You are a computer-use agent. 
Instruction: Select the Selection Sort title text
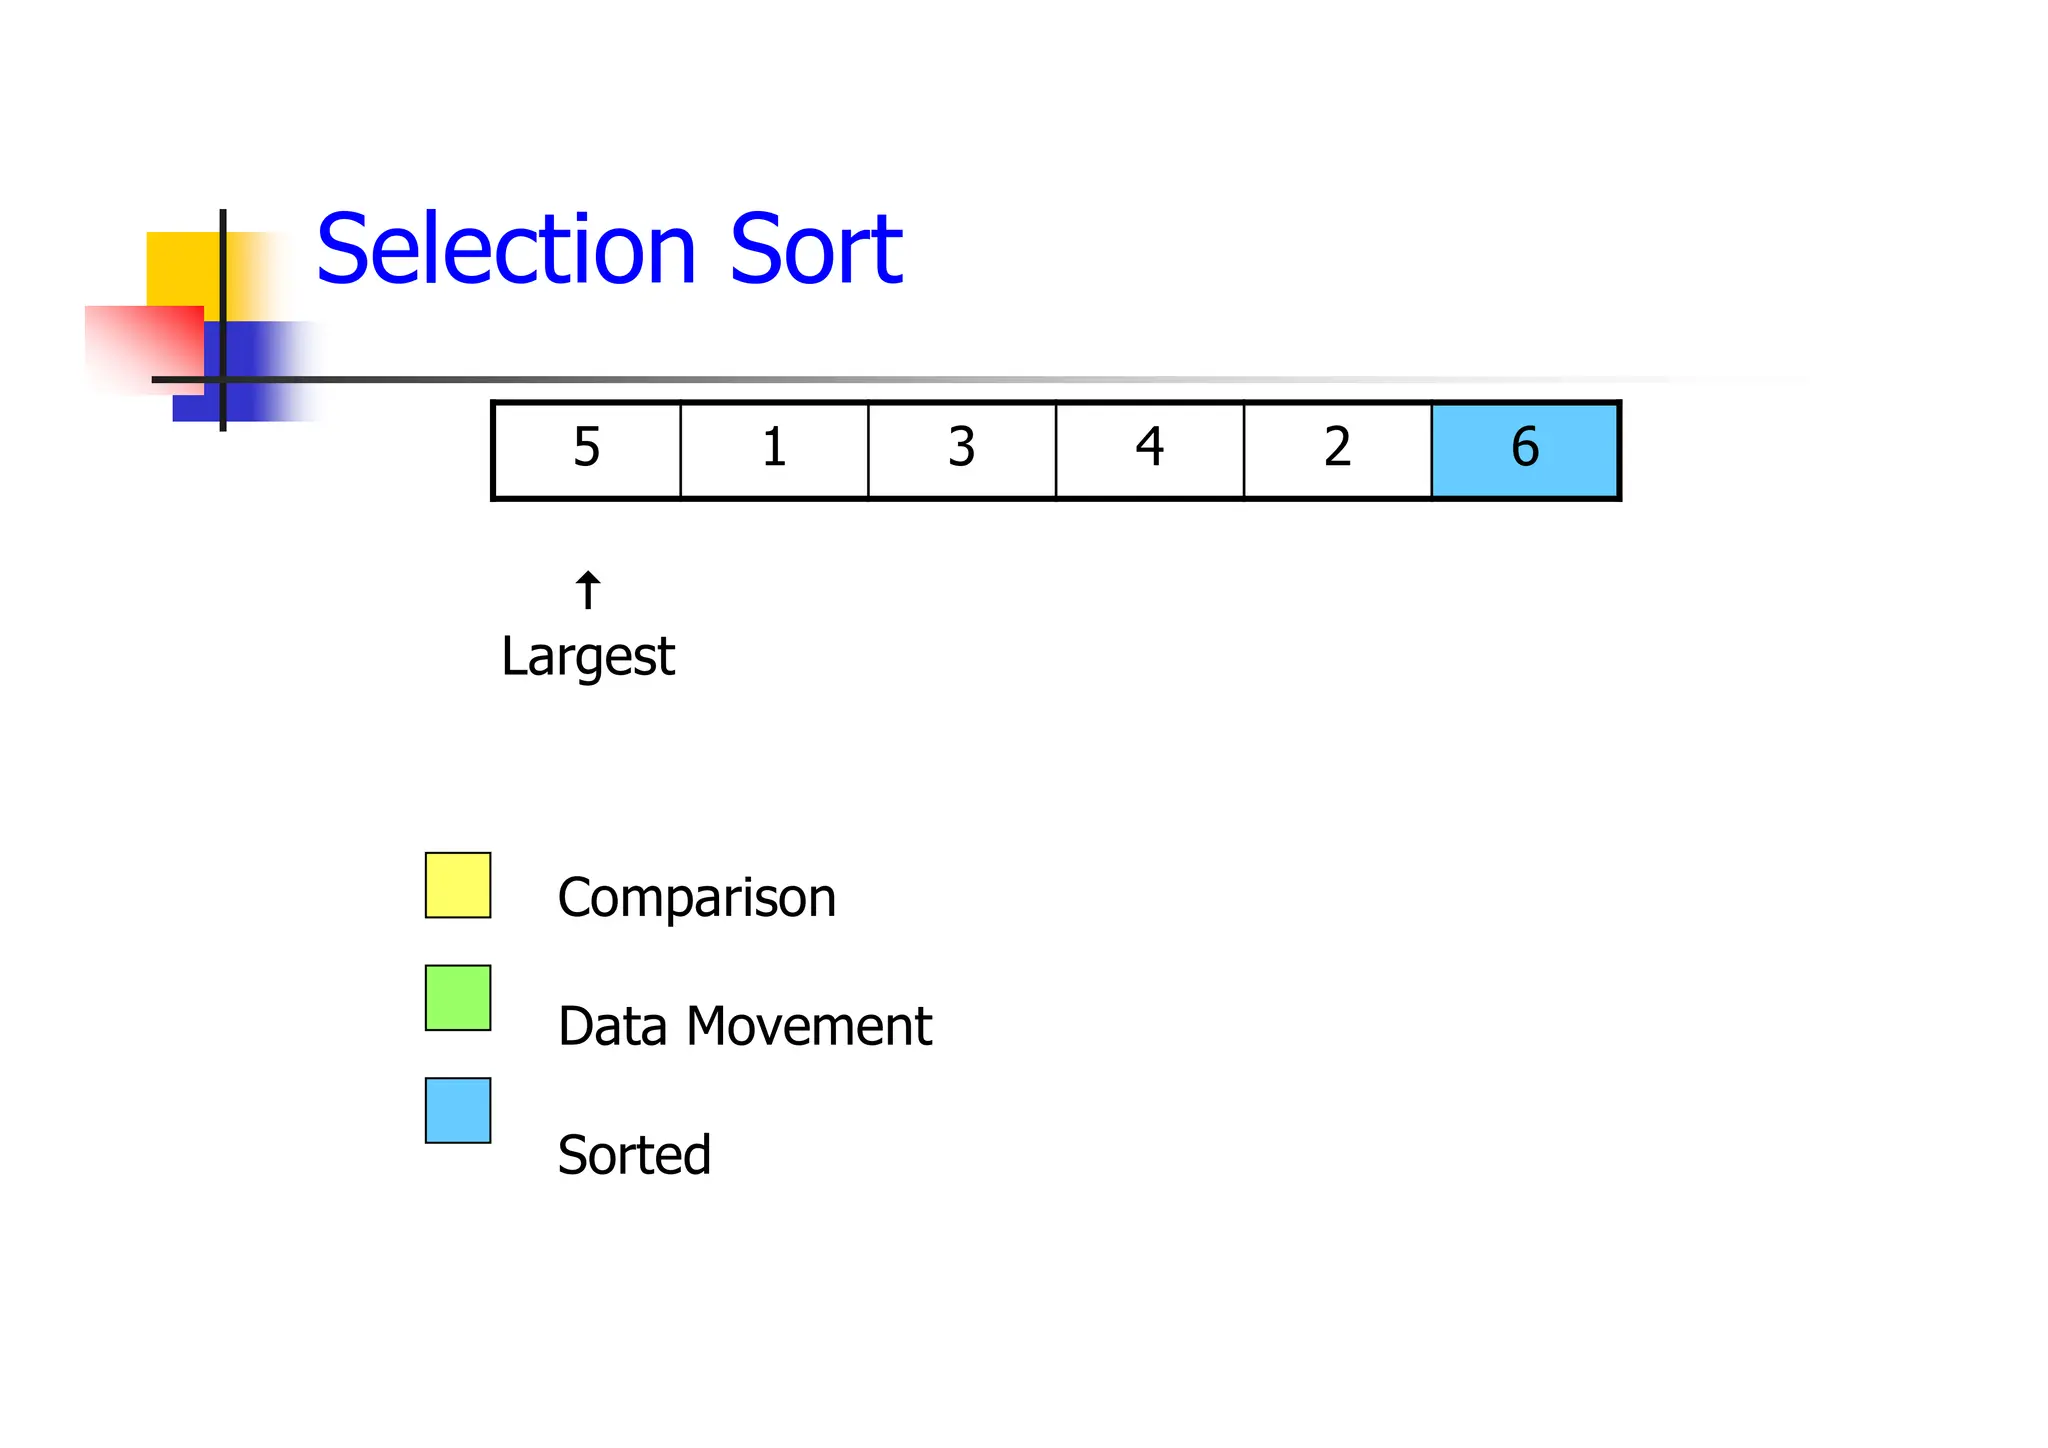pos(609,249)
